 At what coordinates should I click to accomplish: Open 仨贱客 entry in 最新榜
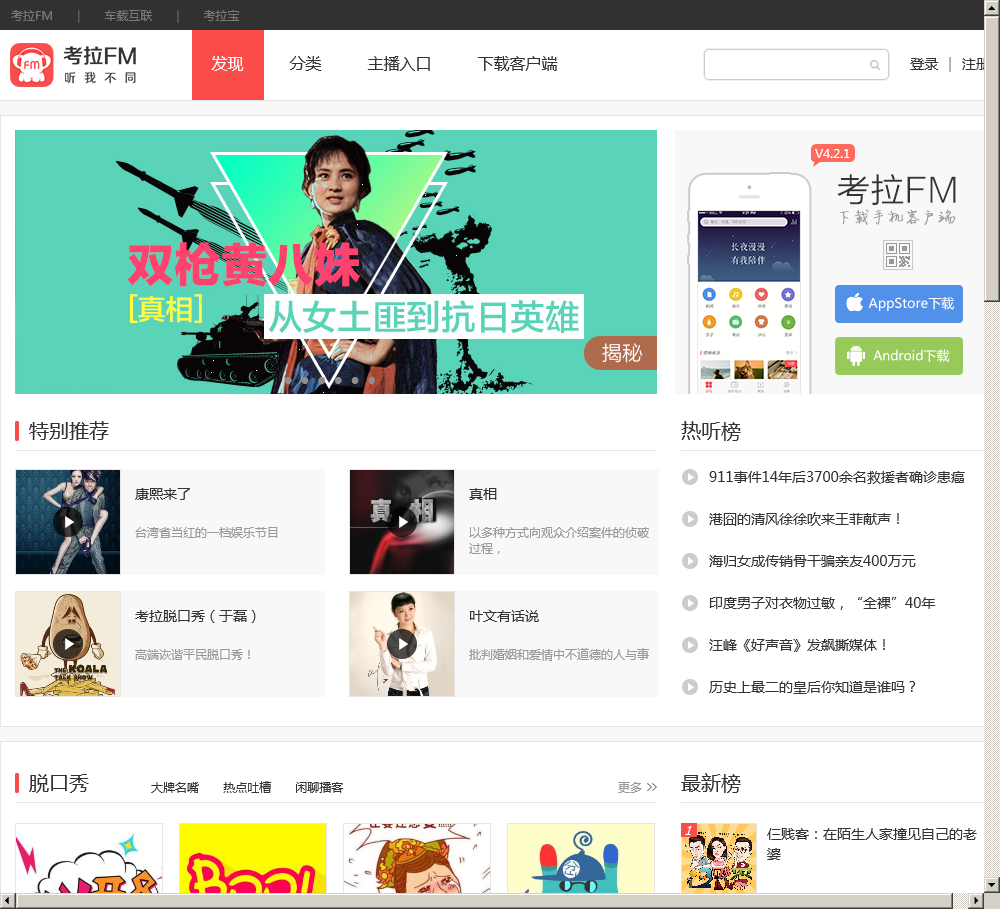click(x=871, y=844)
